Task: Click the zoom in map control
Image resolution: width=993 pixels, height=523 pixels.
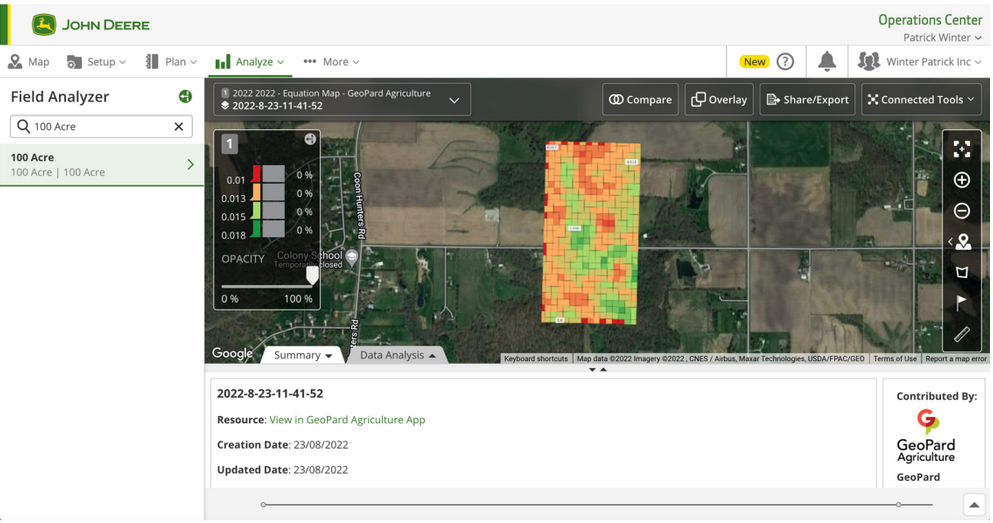Action: tap(961, 180)
